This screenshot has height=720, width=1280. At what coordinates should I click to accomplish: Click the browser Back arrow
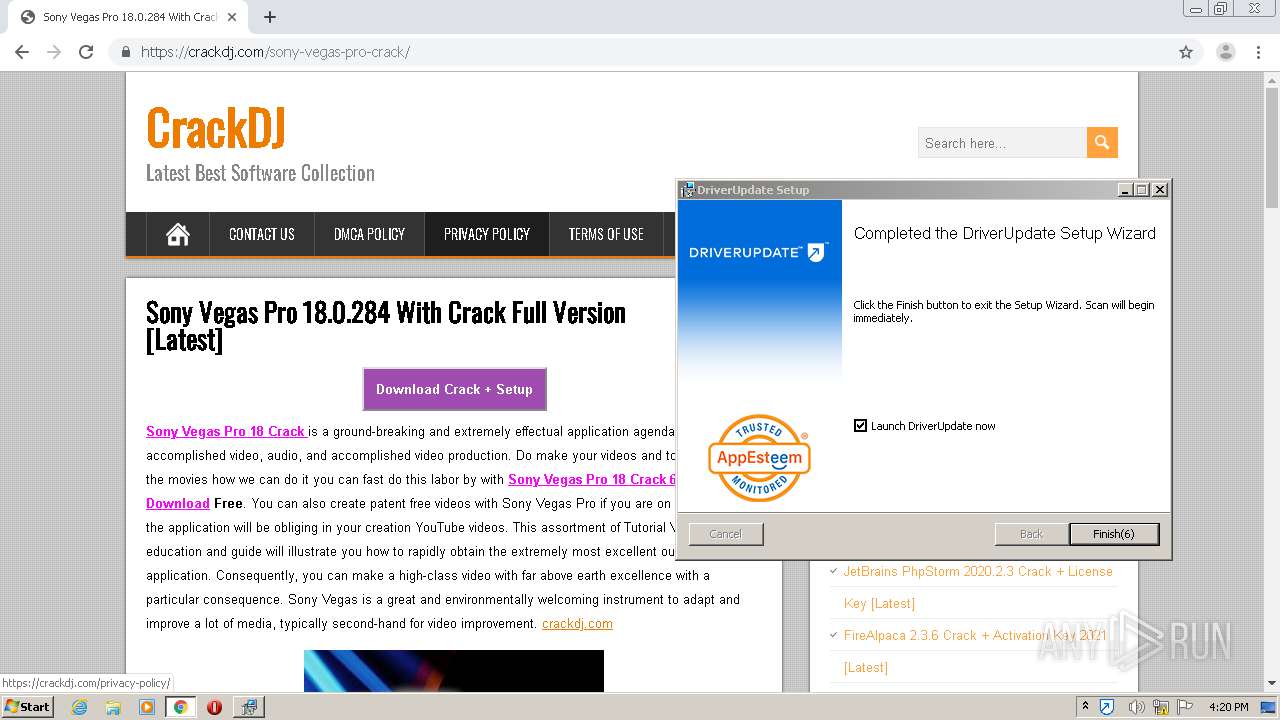coord(22,52)
